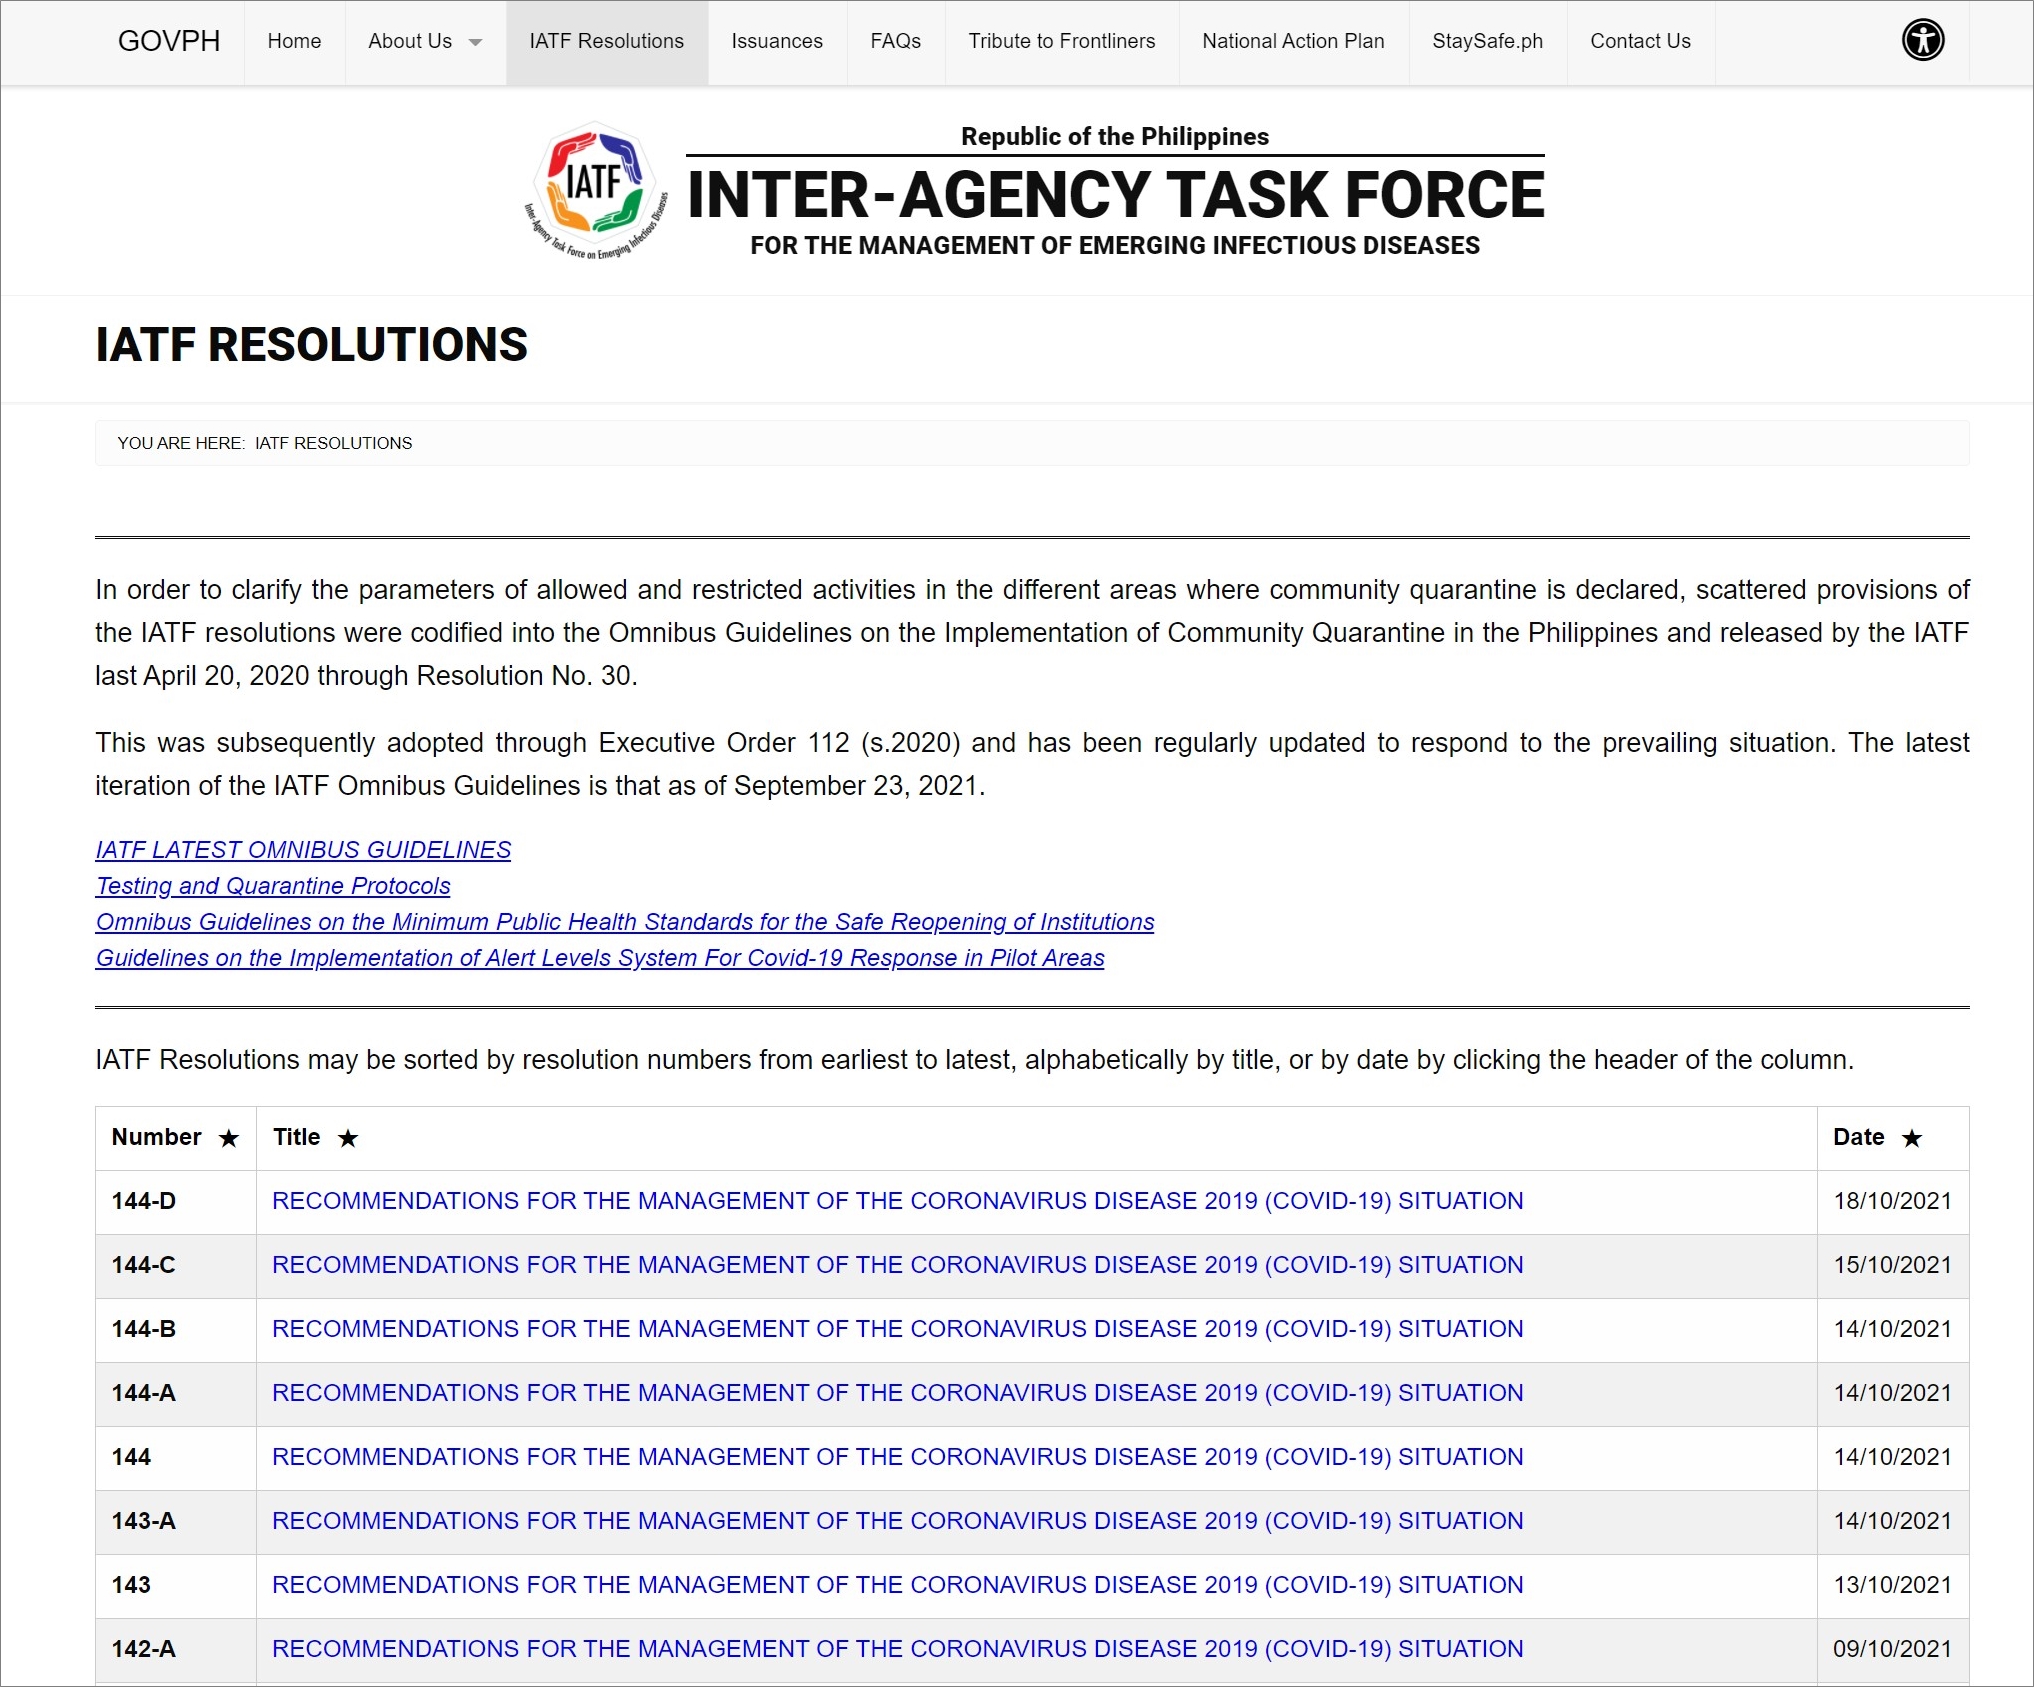Open the accessibility options icon

(x=1922, y=41)
